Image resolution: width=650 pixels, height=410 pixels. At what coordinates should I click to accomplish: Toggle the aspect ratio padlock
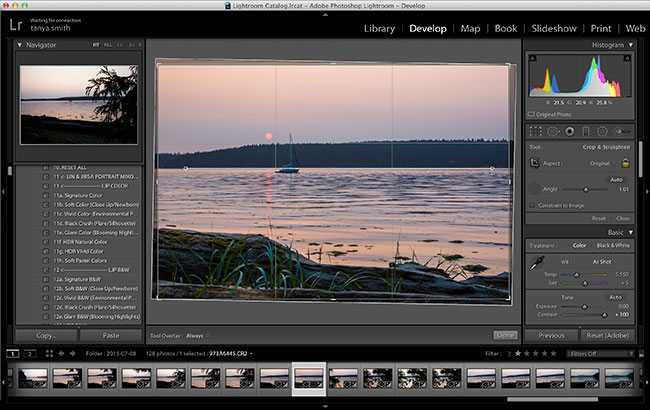pos(625,163)
